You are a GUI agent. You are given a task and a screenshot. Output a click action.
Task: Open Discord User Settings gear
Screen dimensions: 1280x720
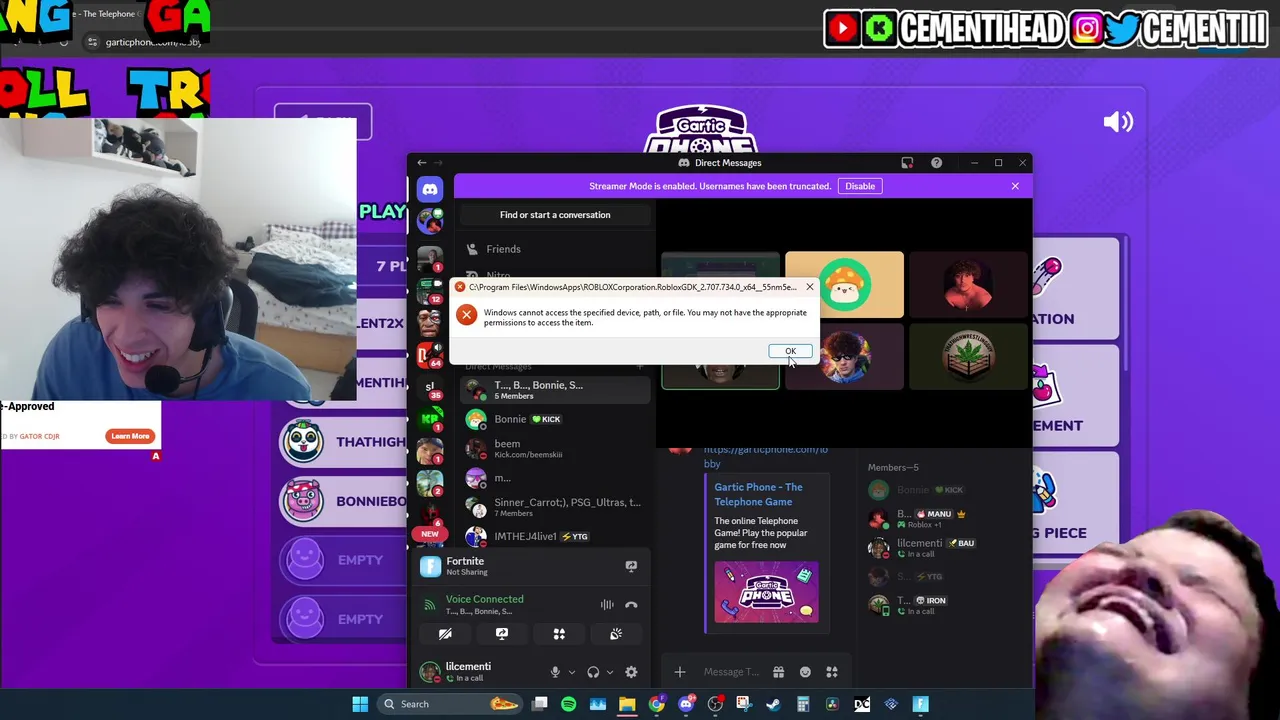tap(631, 672)
